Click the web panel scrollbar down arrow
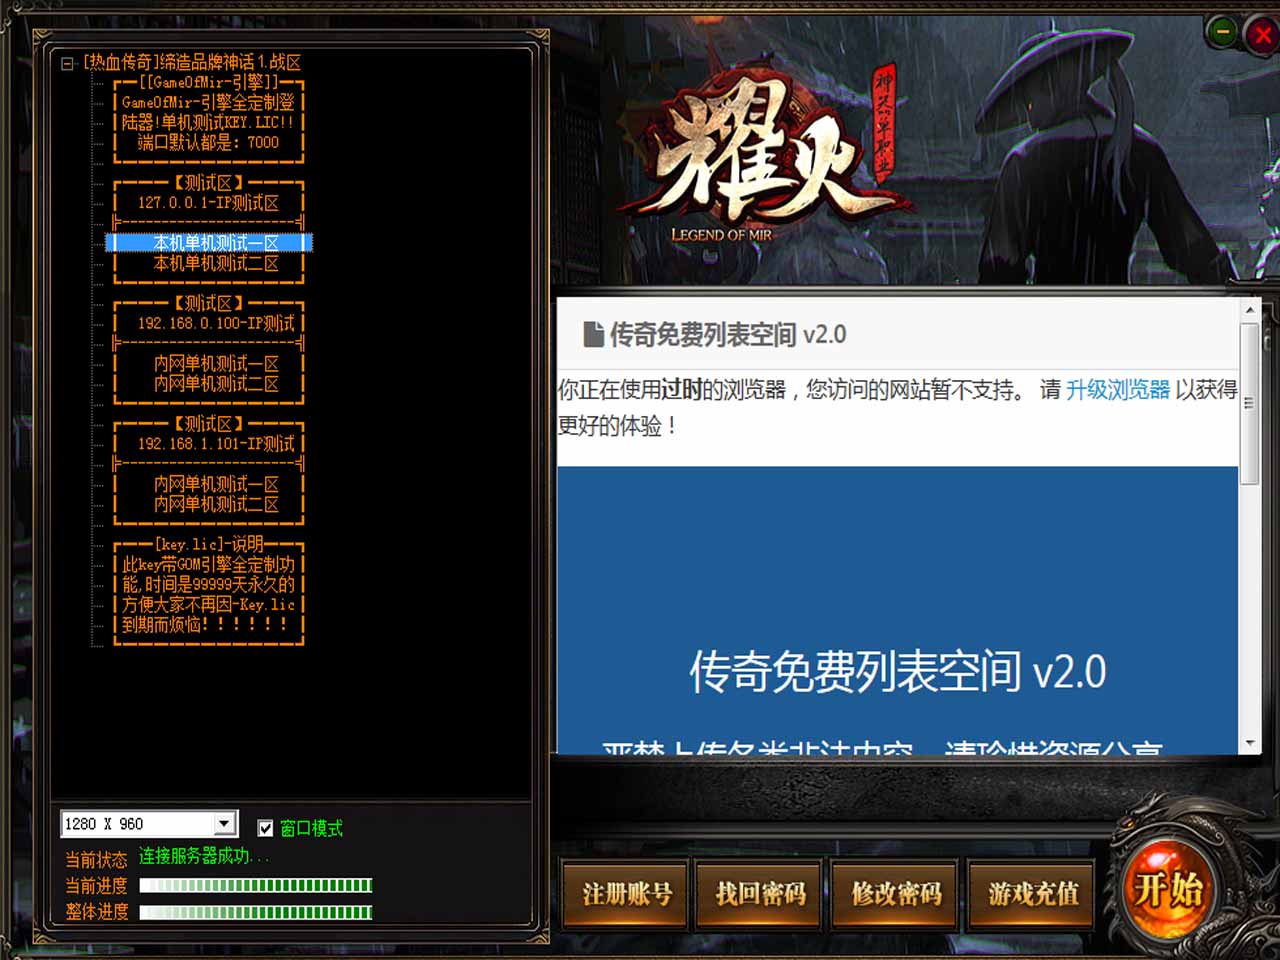1280x960 pixels. [1250, 744]
